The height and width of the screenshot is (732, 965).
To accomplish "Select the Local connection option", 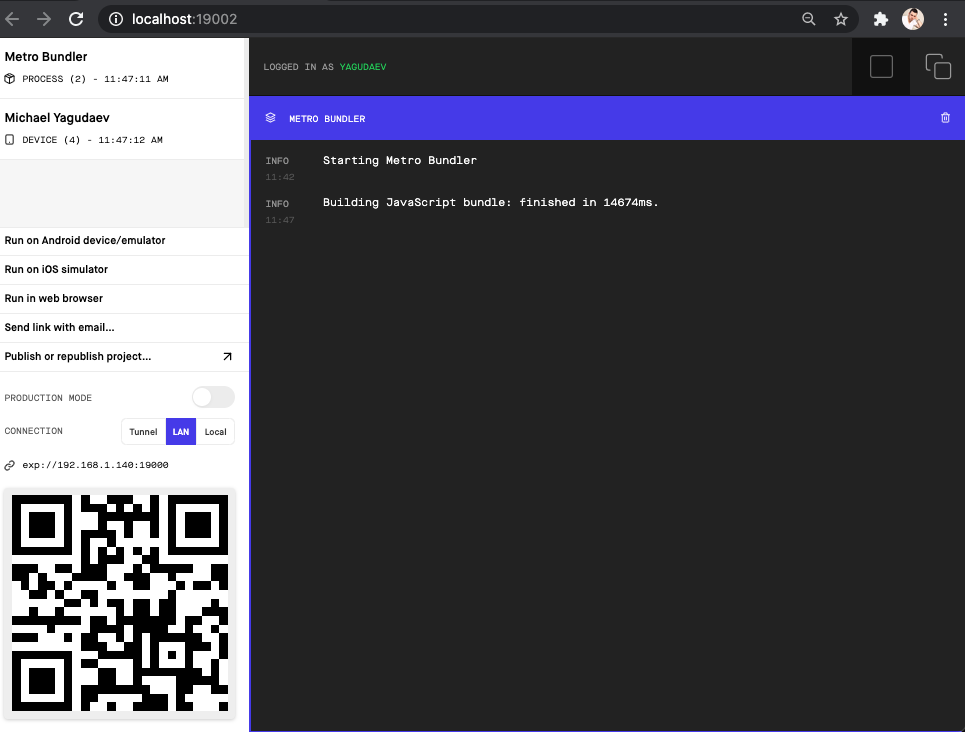I will click(215, 431).
